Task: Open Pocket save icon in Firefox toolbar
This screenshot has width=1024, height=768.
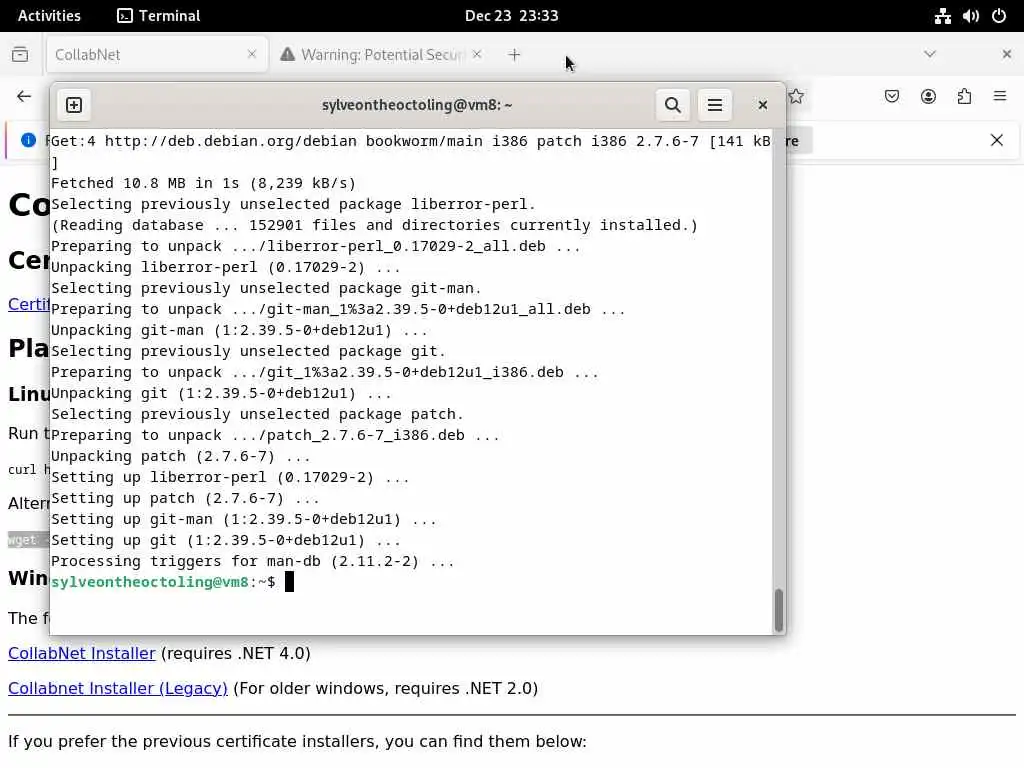Action: click(x=891, y=97)
